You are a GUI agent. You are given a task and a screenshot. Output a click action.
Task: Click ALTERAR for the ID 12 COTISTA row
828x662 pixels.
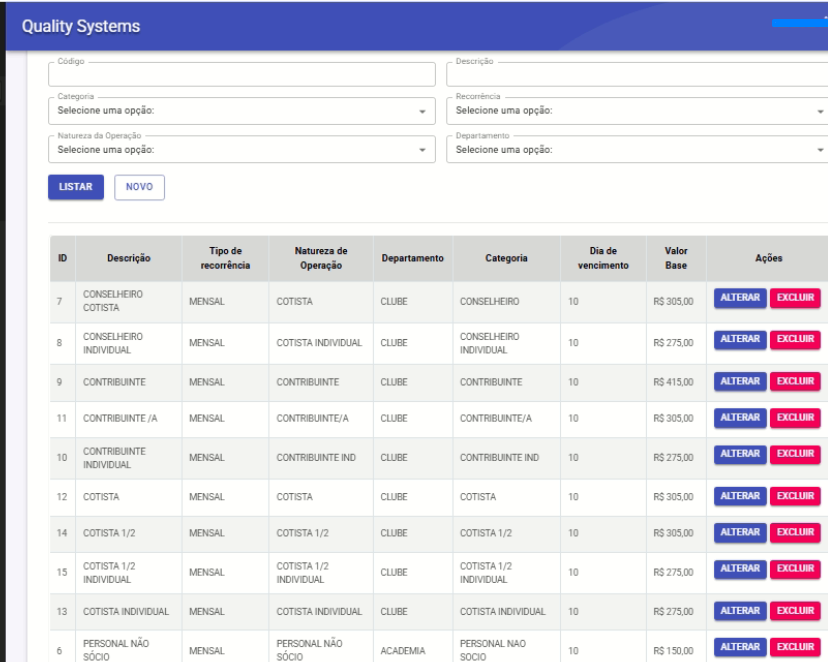point(739,496)
